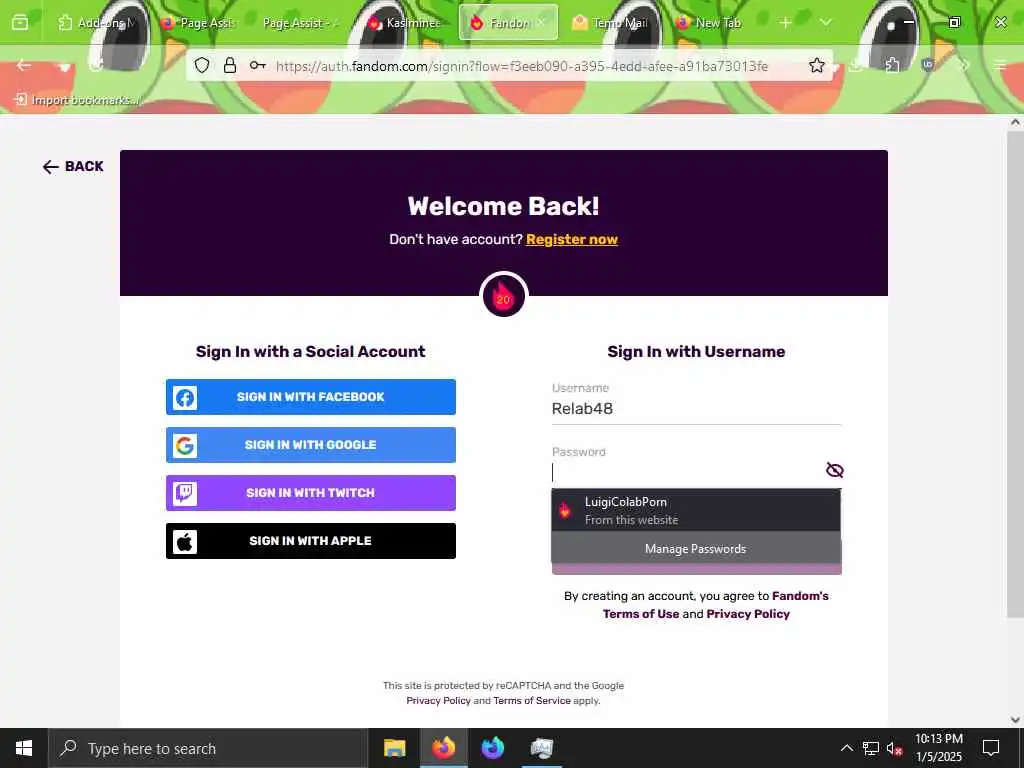This screenshot has width=1024, height=768.
Task: Open the Windows notification center icon
Action: [x=991, y=748]
